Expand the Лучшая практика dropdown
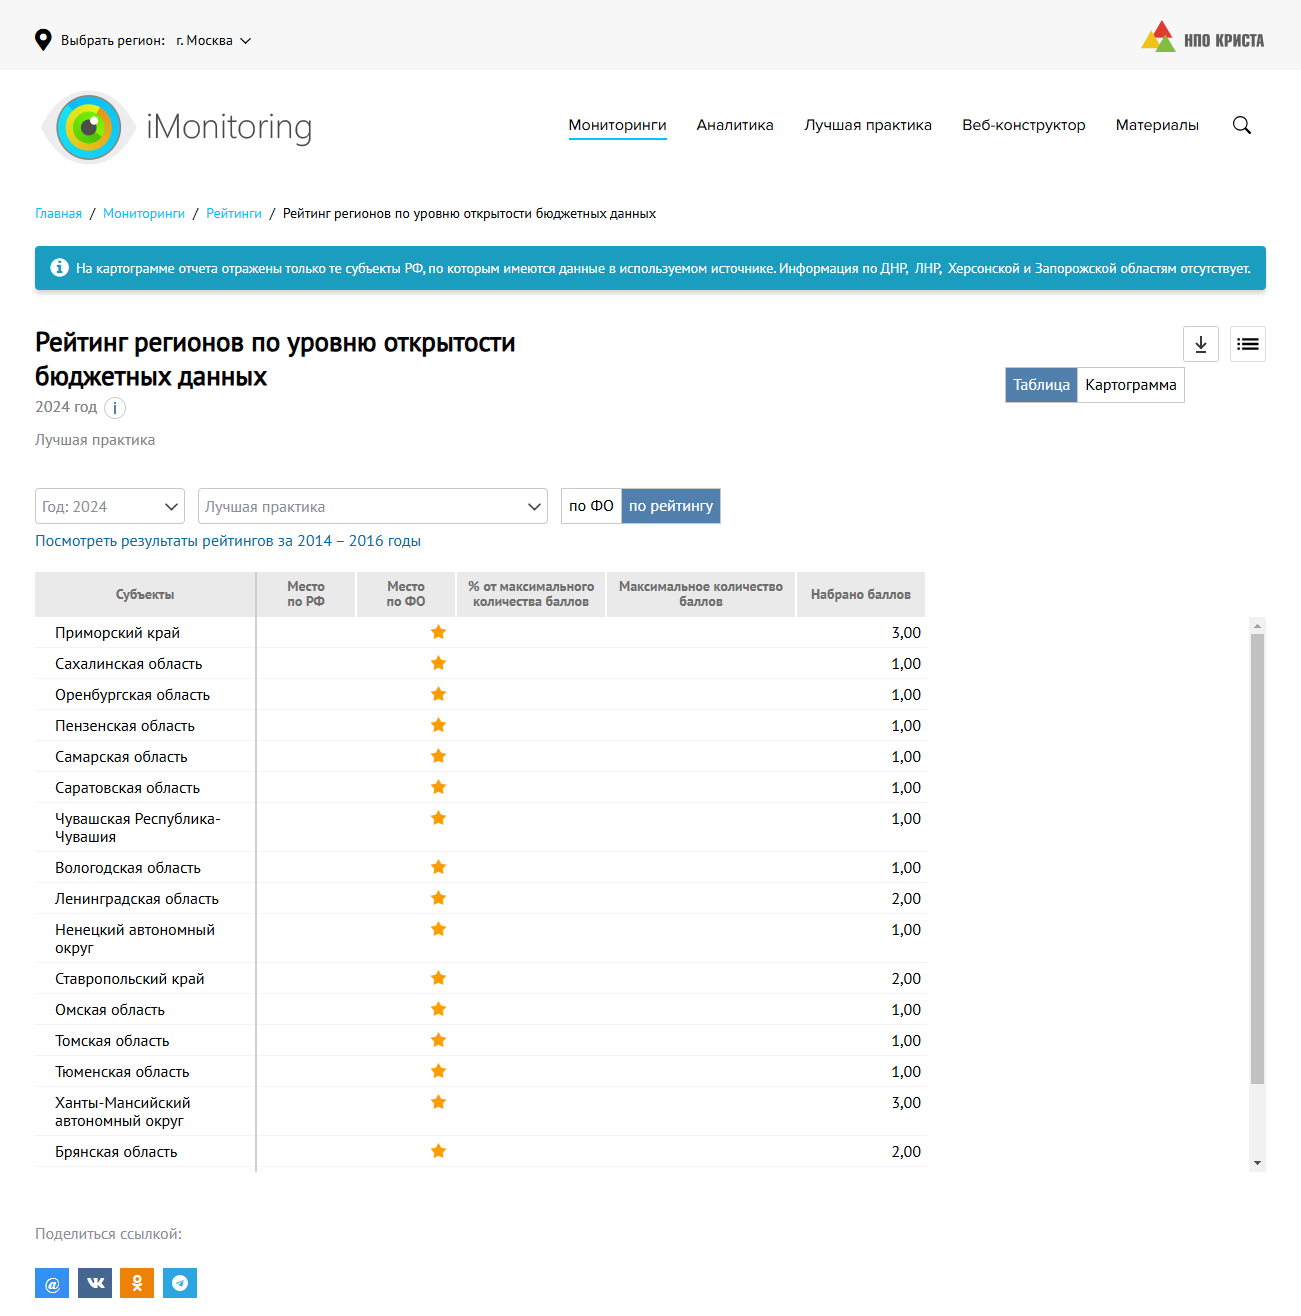This screenshot has width=1301, height=1316. click(x=372, y=506)
